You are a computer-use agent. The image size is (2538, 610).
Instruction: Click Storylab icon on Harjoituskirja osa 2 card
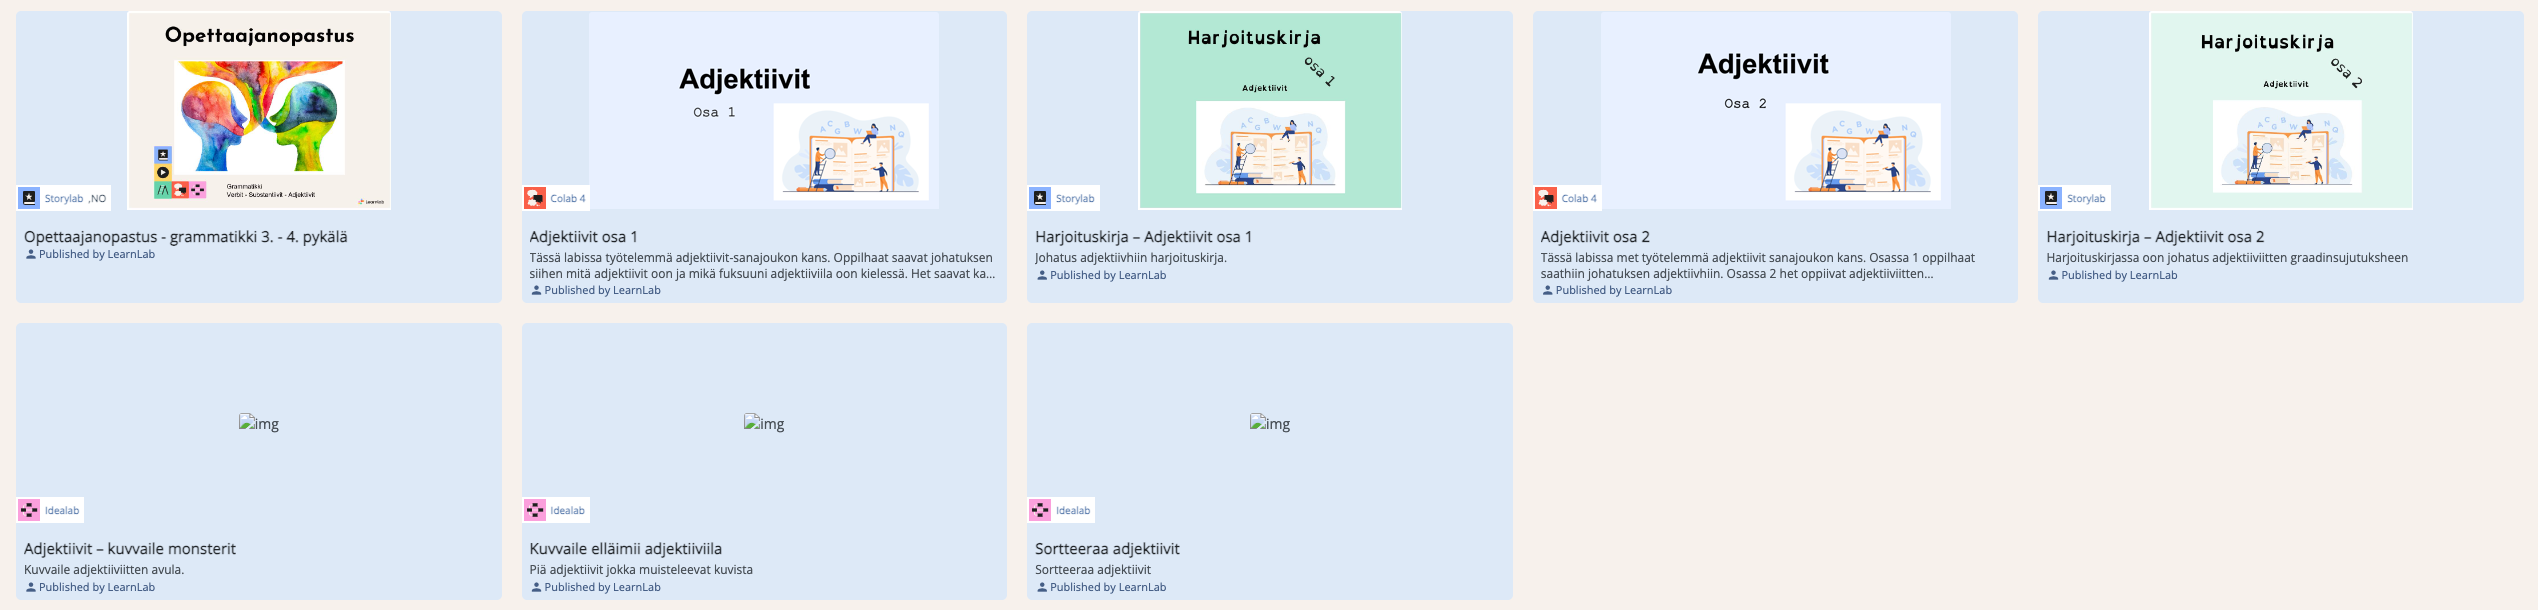click(2052, 198)
